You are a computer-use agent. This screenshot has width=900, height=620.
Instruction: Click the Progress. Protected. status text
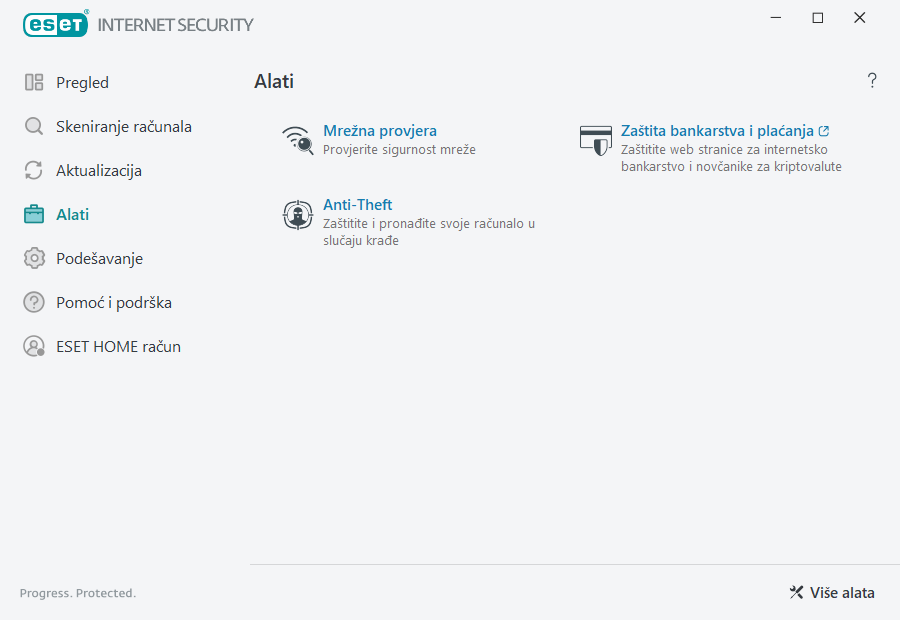77,592
